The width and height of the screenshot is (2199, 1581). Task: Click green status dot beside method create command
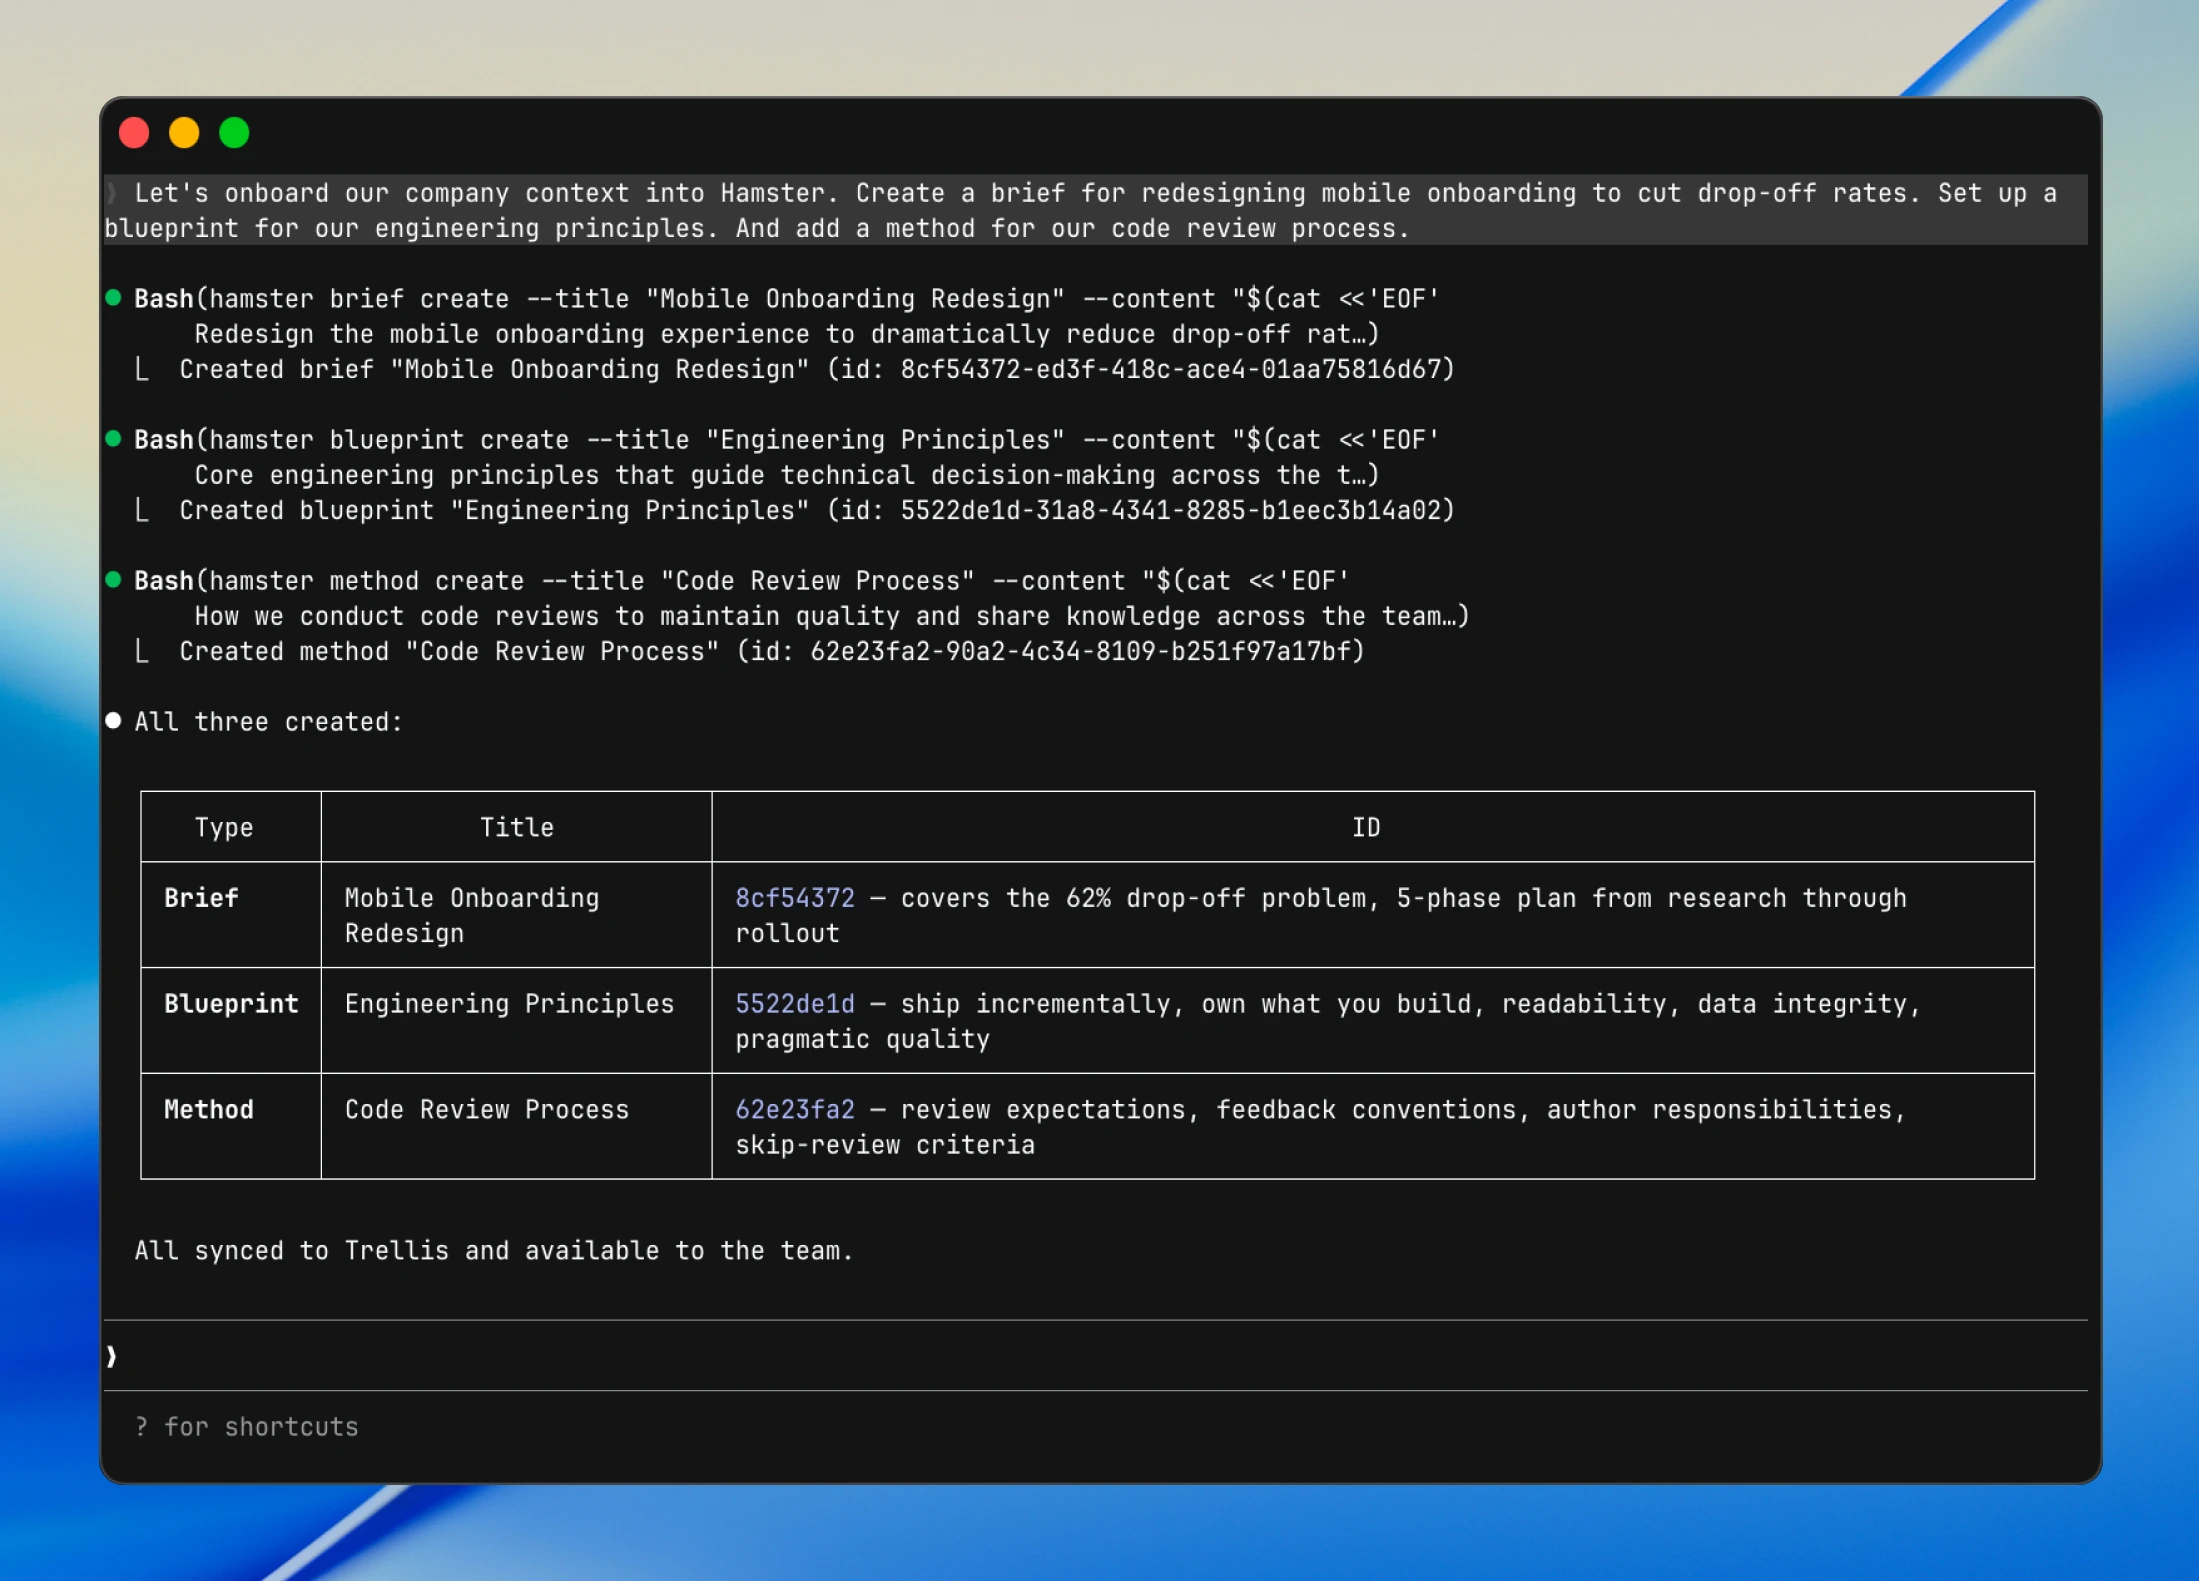(114, 580)
